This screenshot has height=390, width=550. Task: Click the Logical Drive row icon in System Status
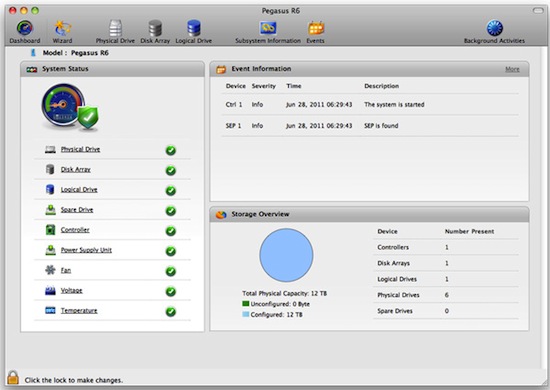point(50,189)
